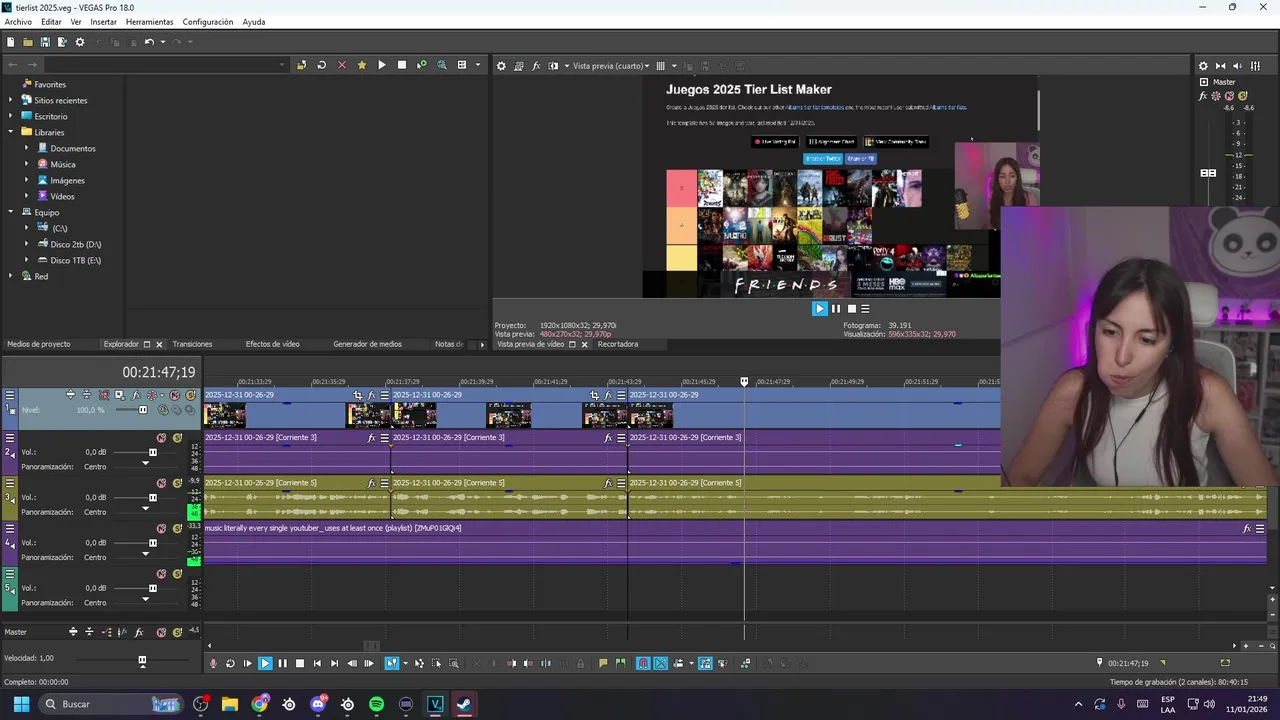1280x720 pixels.
Task: Collapse the Libraries tree node
Action: coord(12,132)
